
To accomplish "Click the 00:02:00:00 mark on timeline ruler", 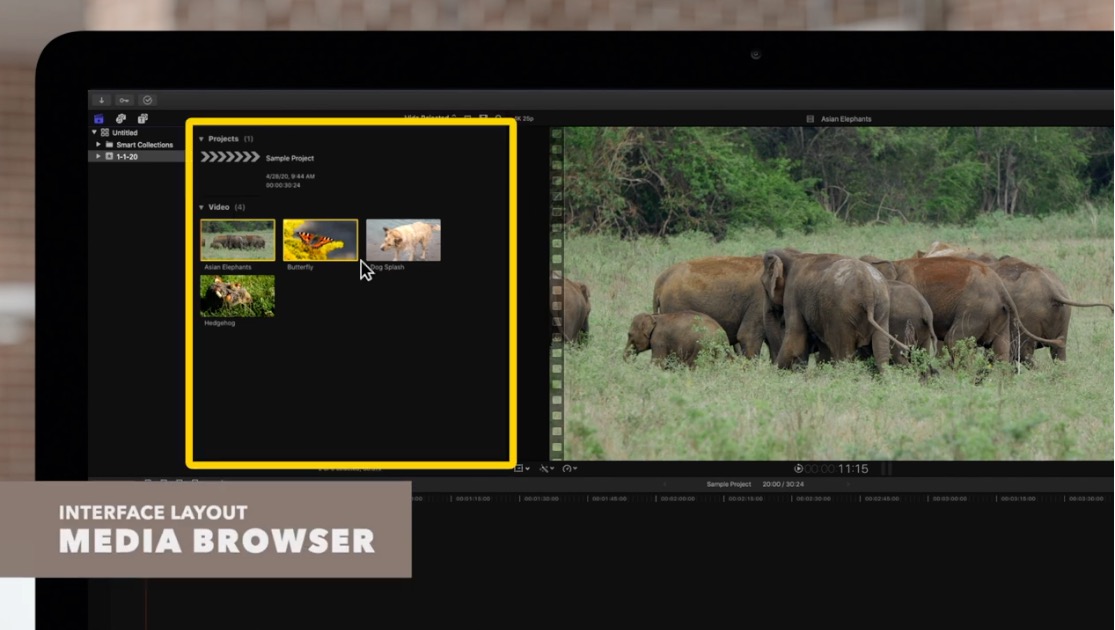I will click(677, 499).
